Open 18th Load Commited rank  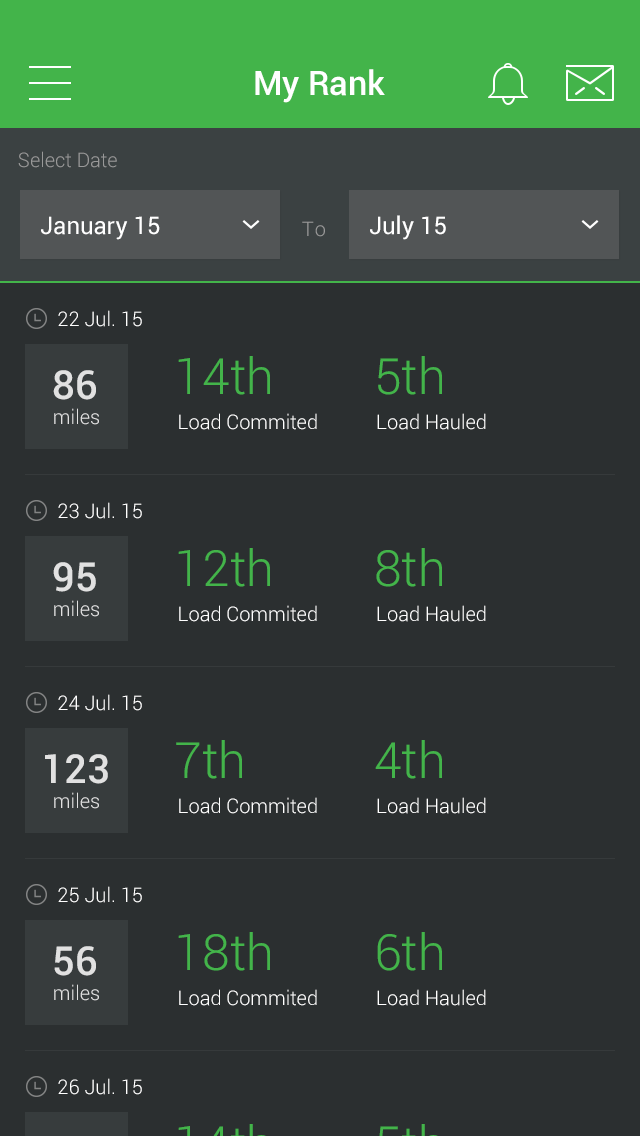point(247,969)
